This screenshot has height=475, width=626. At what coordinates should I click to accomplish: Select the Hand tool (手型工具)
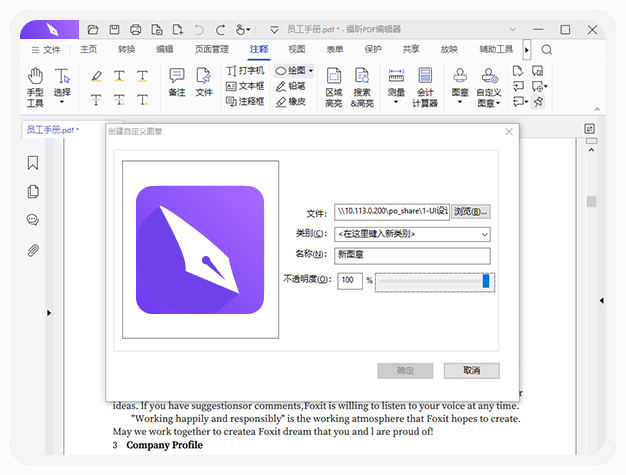[35, 87]
